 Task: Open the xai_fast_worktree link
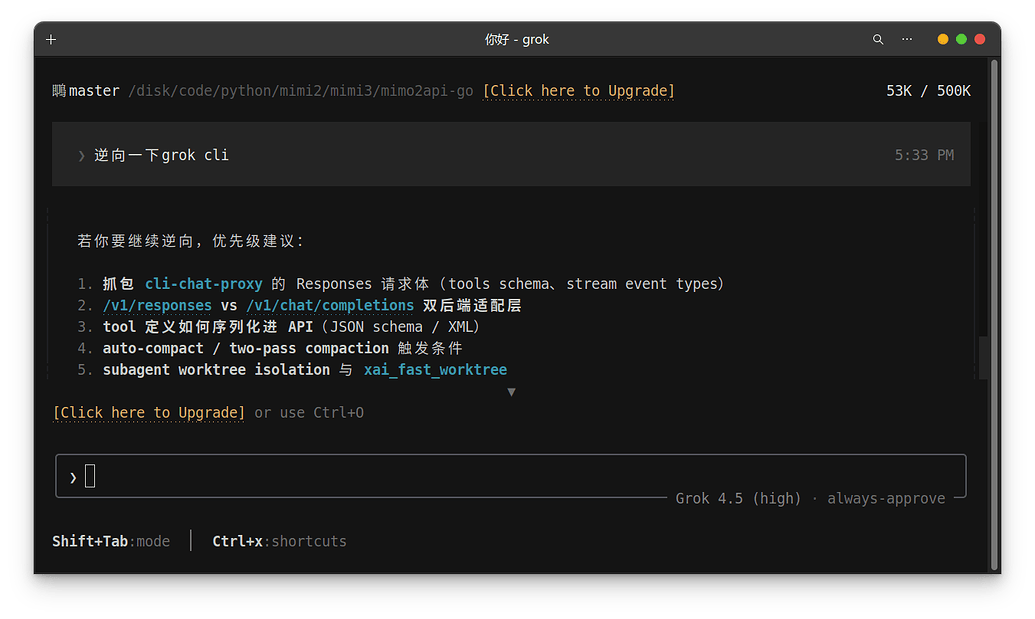435,370
